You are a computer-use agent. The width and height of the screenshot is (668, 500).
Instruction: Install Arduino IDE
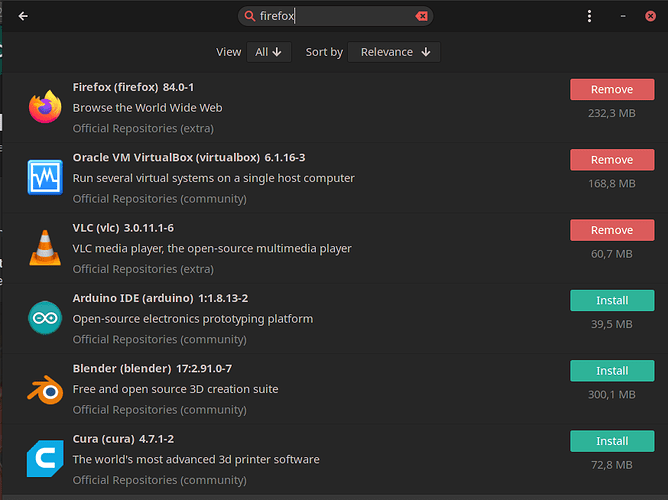[612, 300]
